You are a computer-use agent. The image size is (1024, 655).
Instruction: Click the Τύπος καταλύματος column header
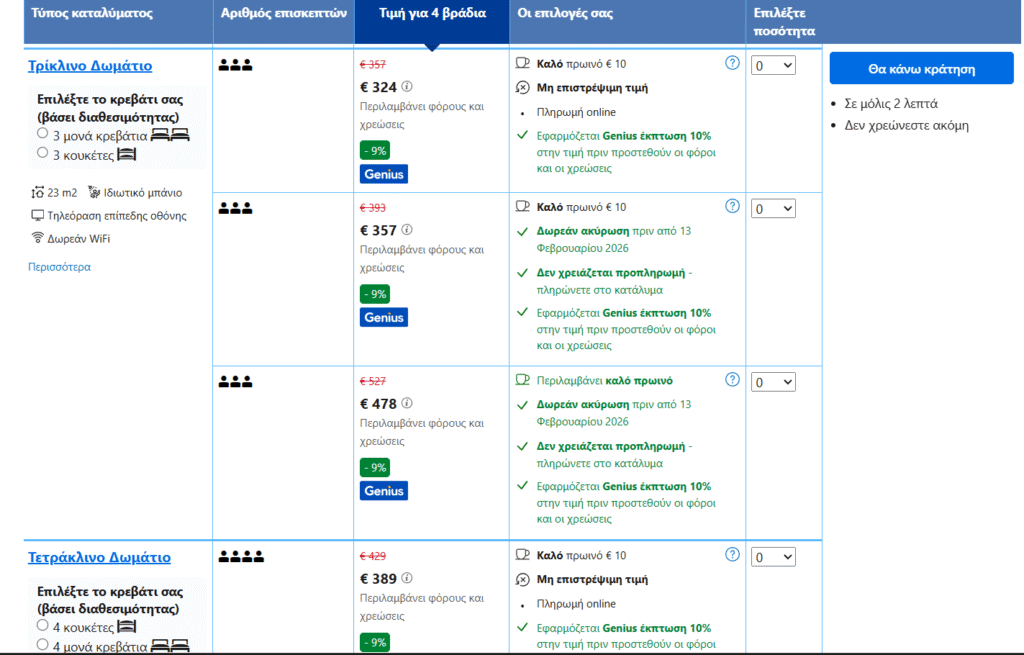pos(91,14)
